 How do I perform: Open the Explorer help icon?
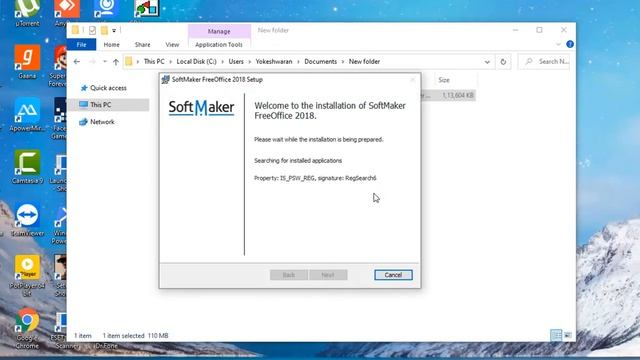[570, 44]
